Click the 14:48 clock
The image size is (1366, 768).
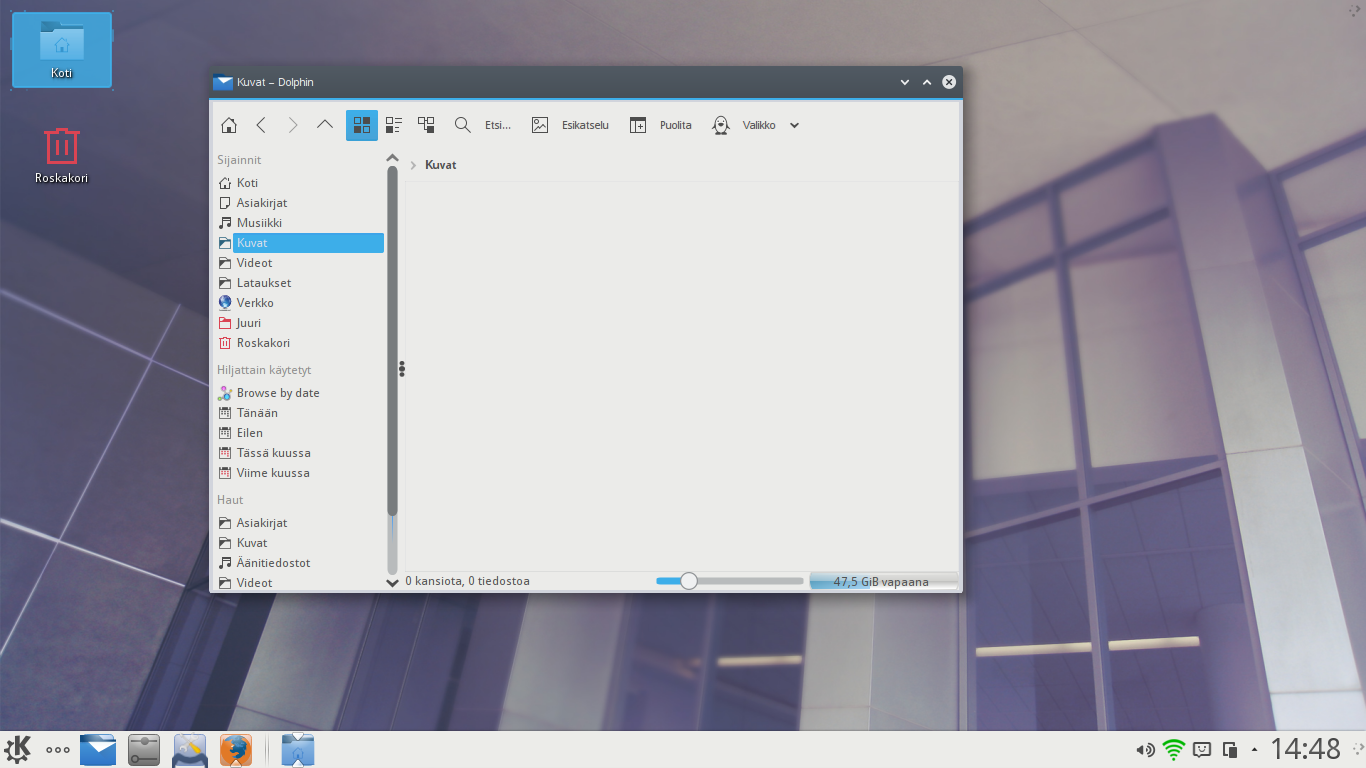click(x=1305, y=749)
